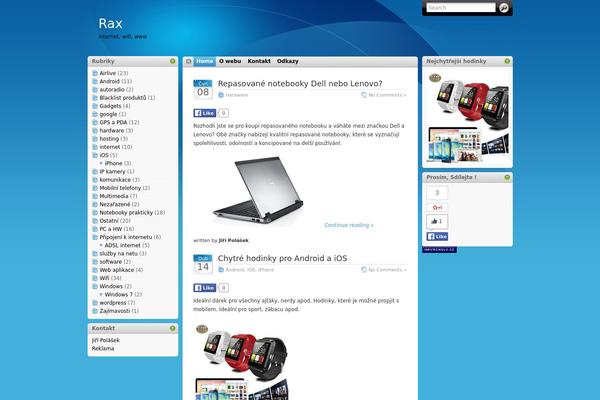The height and width of the screenshot is (400, 600).
Task: Open the autoradio category
Action: click(112, 90)
